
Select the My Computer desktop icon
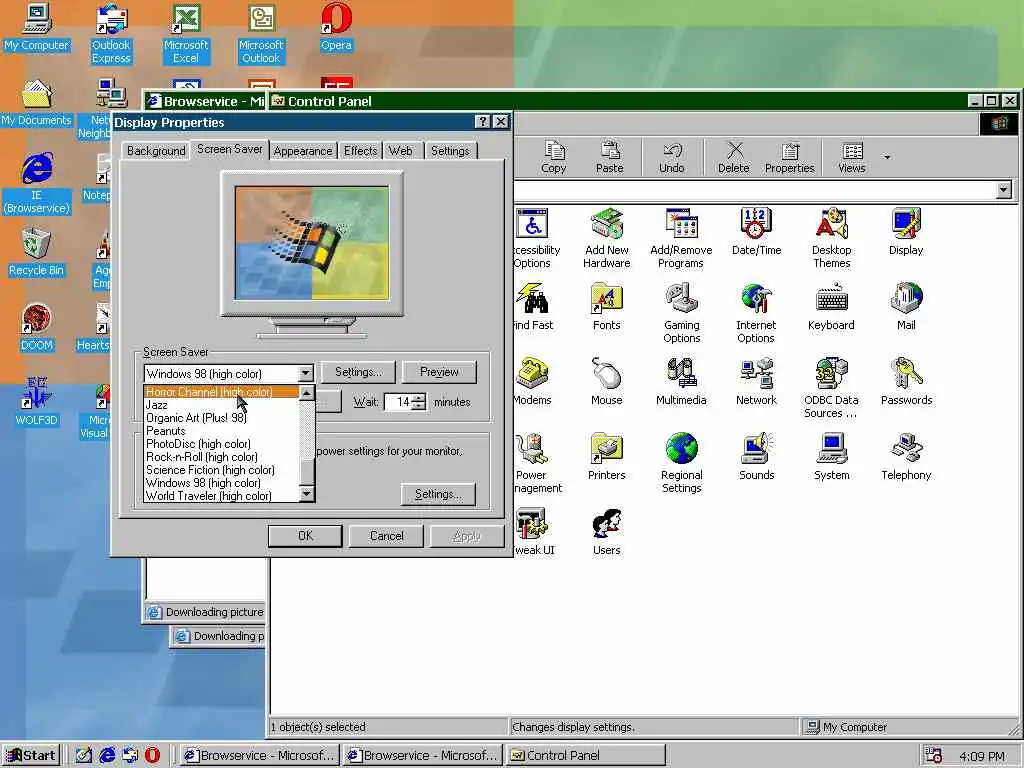pyautogui.click(x=36, y=27)
